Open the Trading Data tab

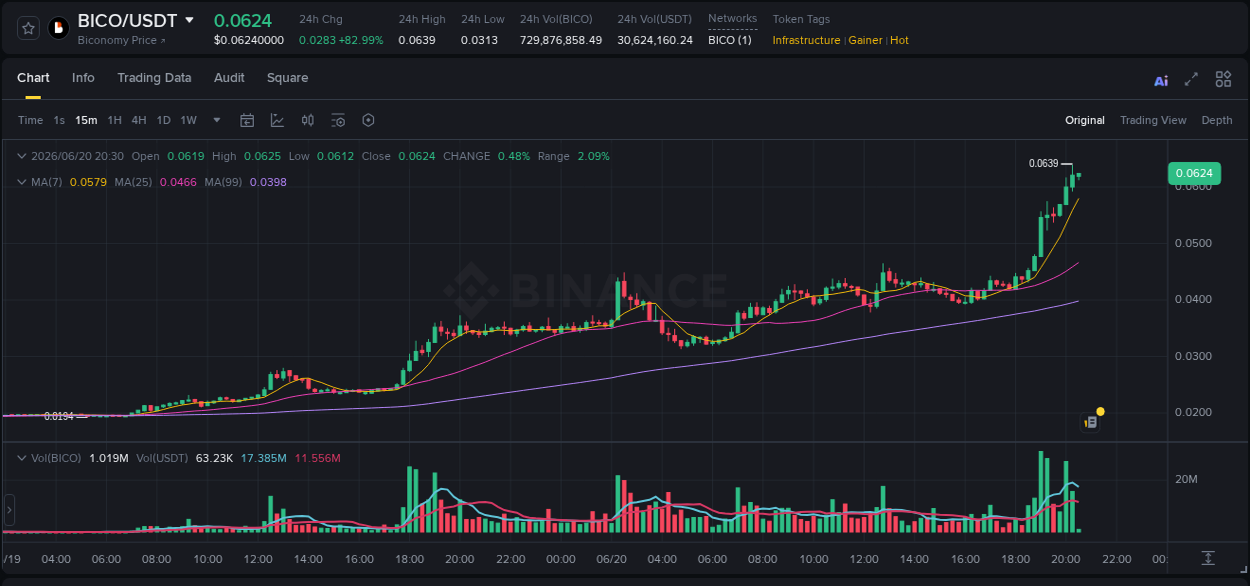(x=154, y=78)
